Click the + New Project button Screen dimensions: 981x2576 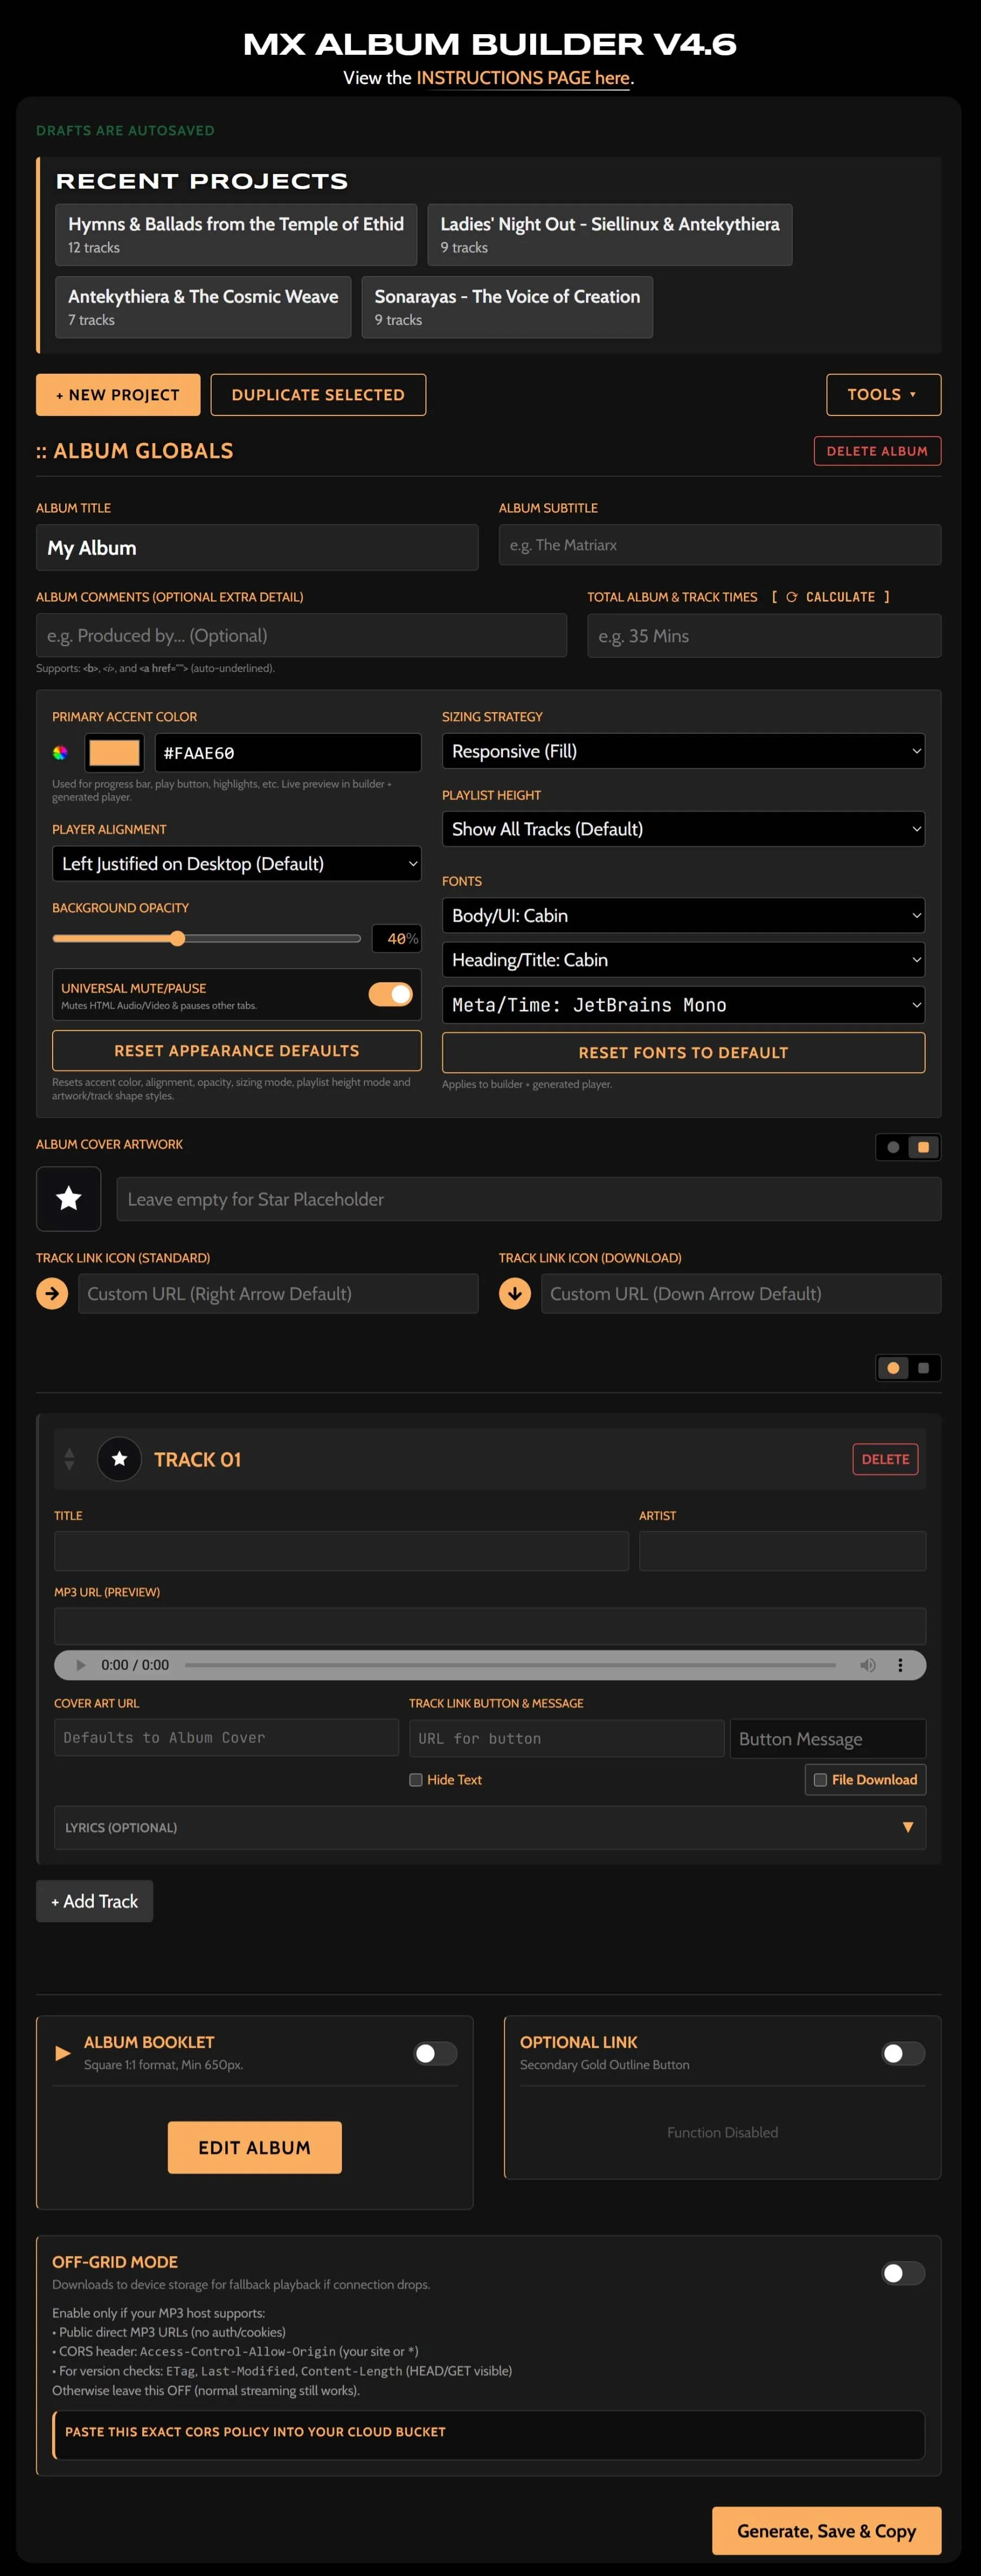(x=118, y=394)
